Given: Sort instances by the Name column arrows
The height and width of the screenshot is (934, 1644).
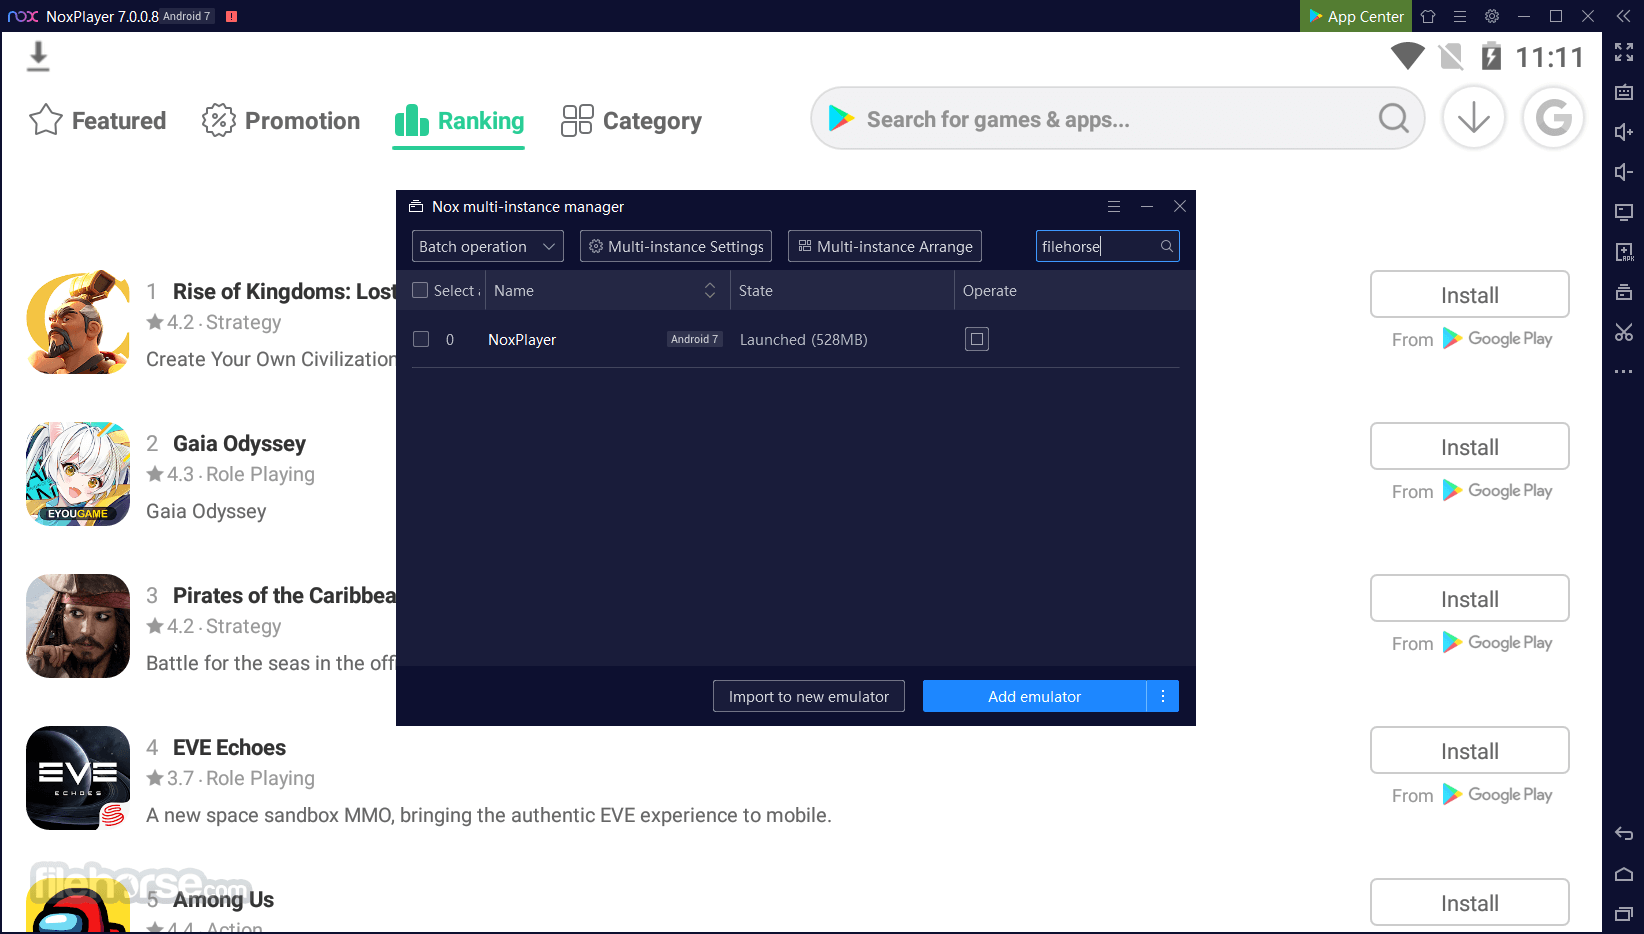Looking at the screenshot, I should [710, 290].
